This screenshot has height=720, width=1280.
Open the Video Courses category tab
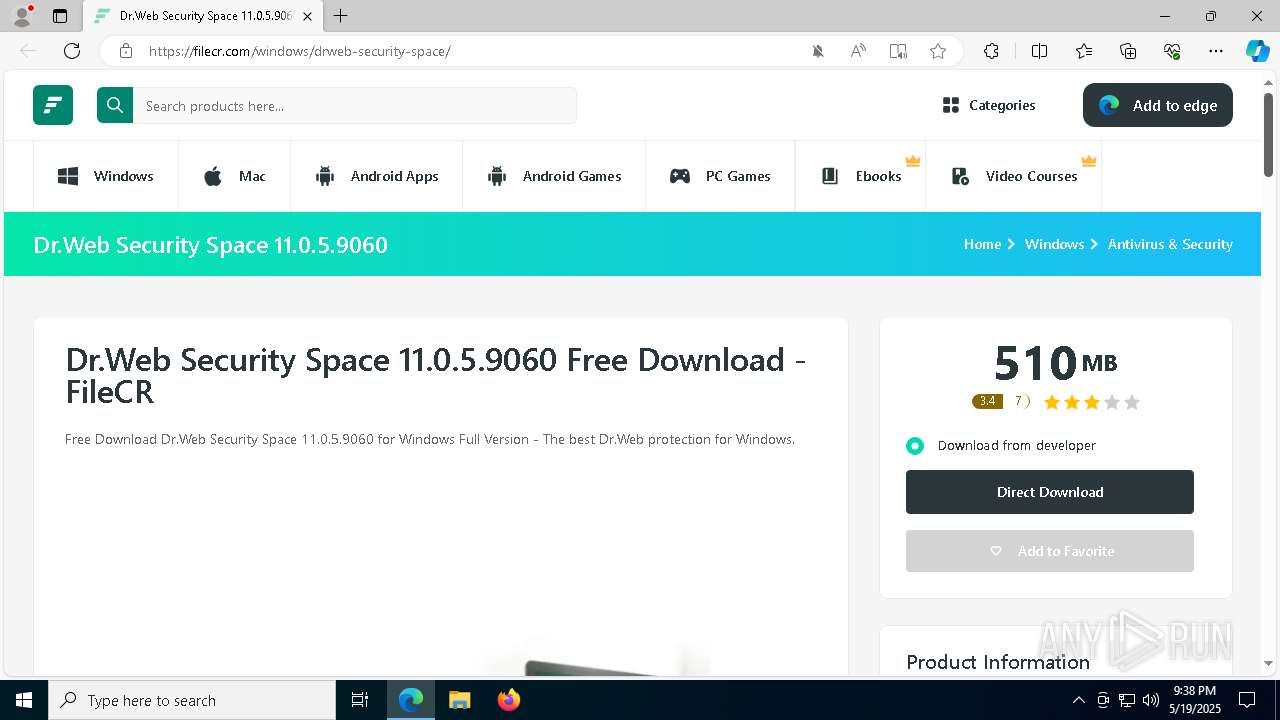pos(1014,176)
